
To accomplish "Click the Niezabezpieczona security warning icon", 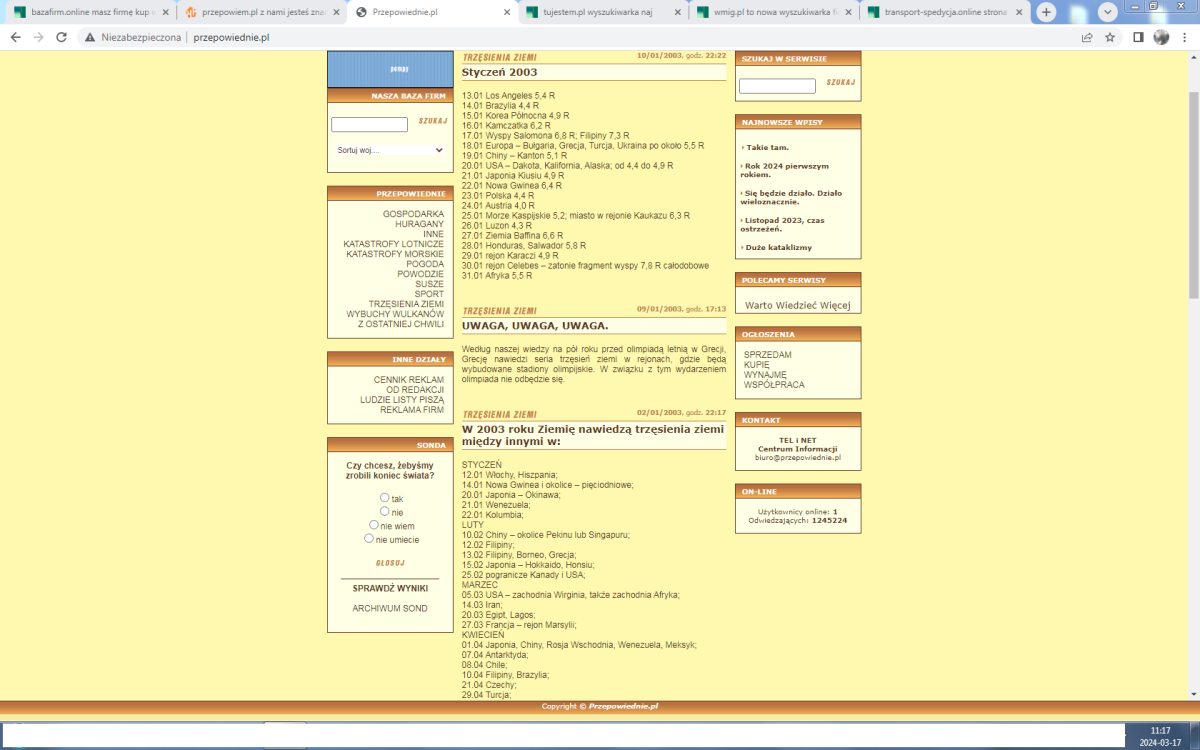I will point(90,37).
